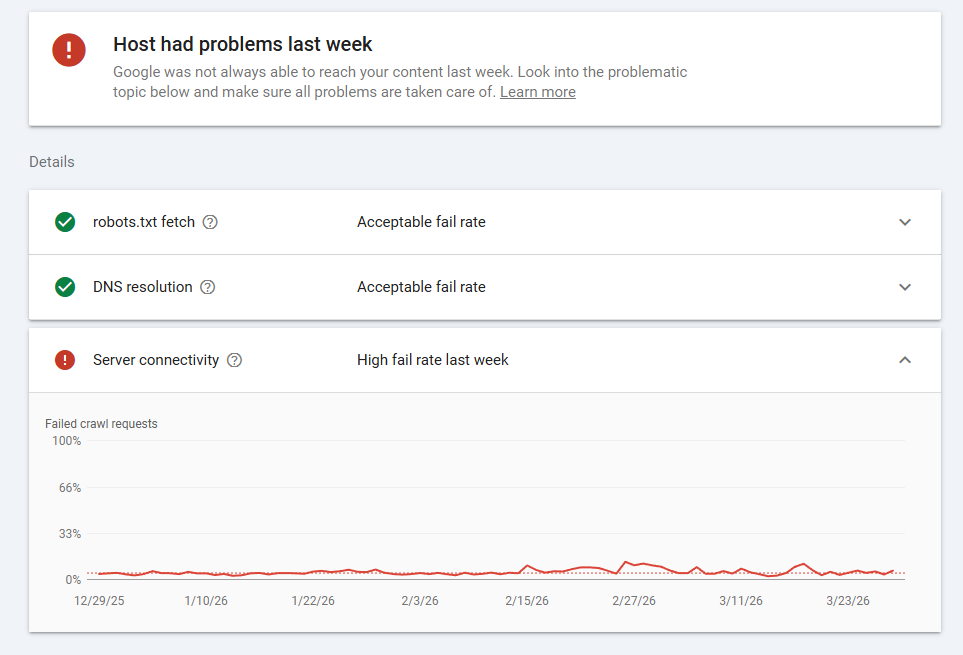Open help tooltip for Server connectivity
This screenshot has width=963, height=655.
234,360
